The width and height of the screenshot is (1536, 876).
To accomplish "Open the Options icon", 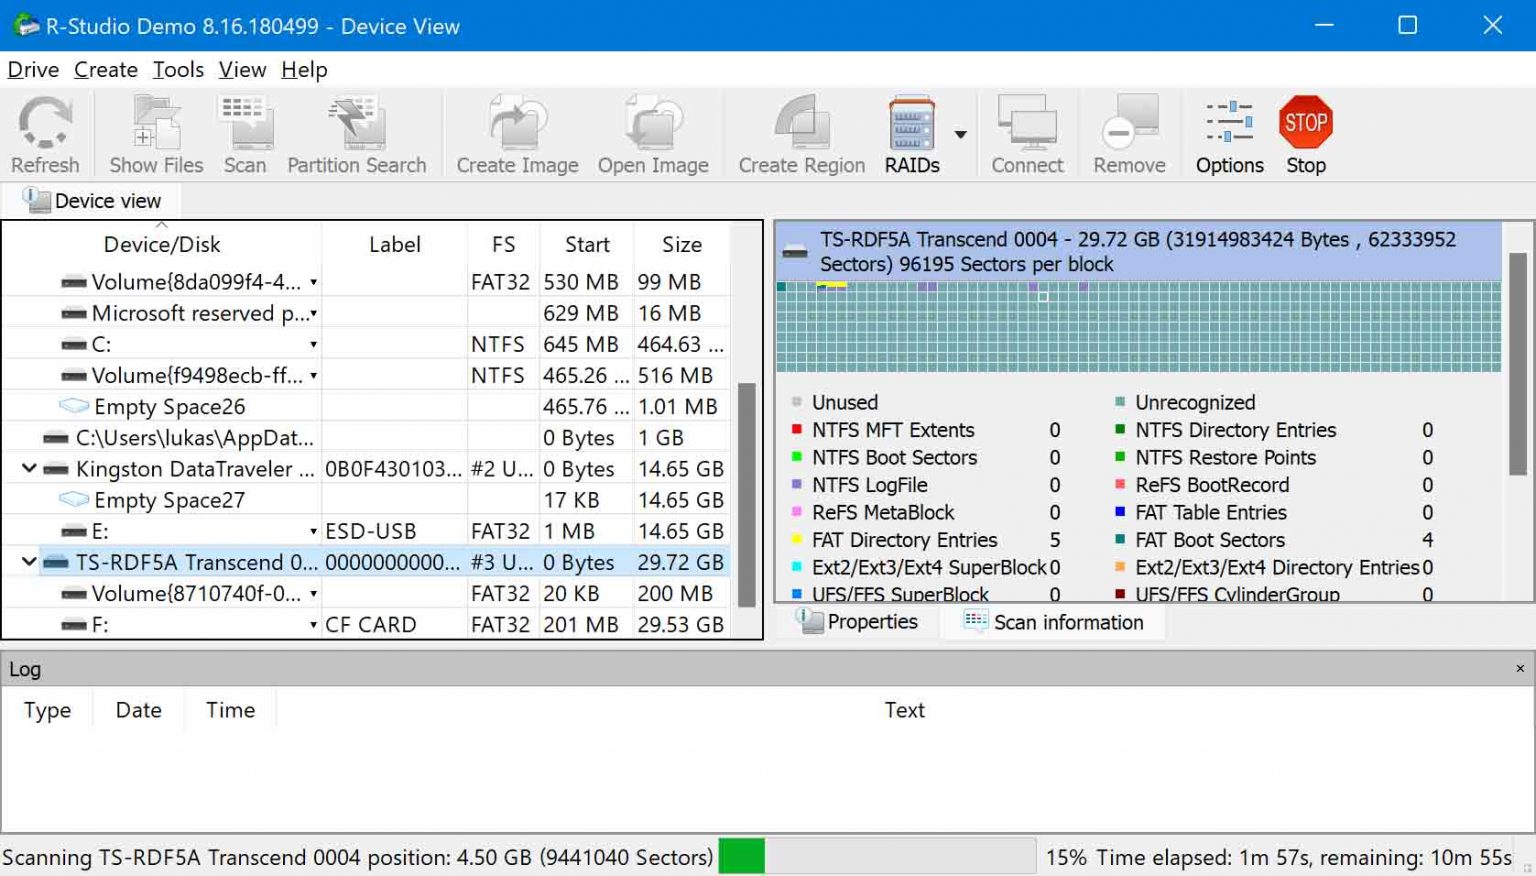I will tap(1228, 130).
